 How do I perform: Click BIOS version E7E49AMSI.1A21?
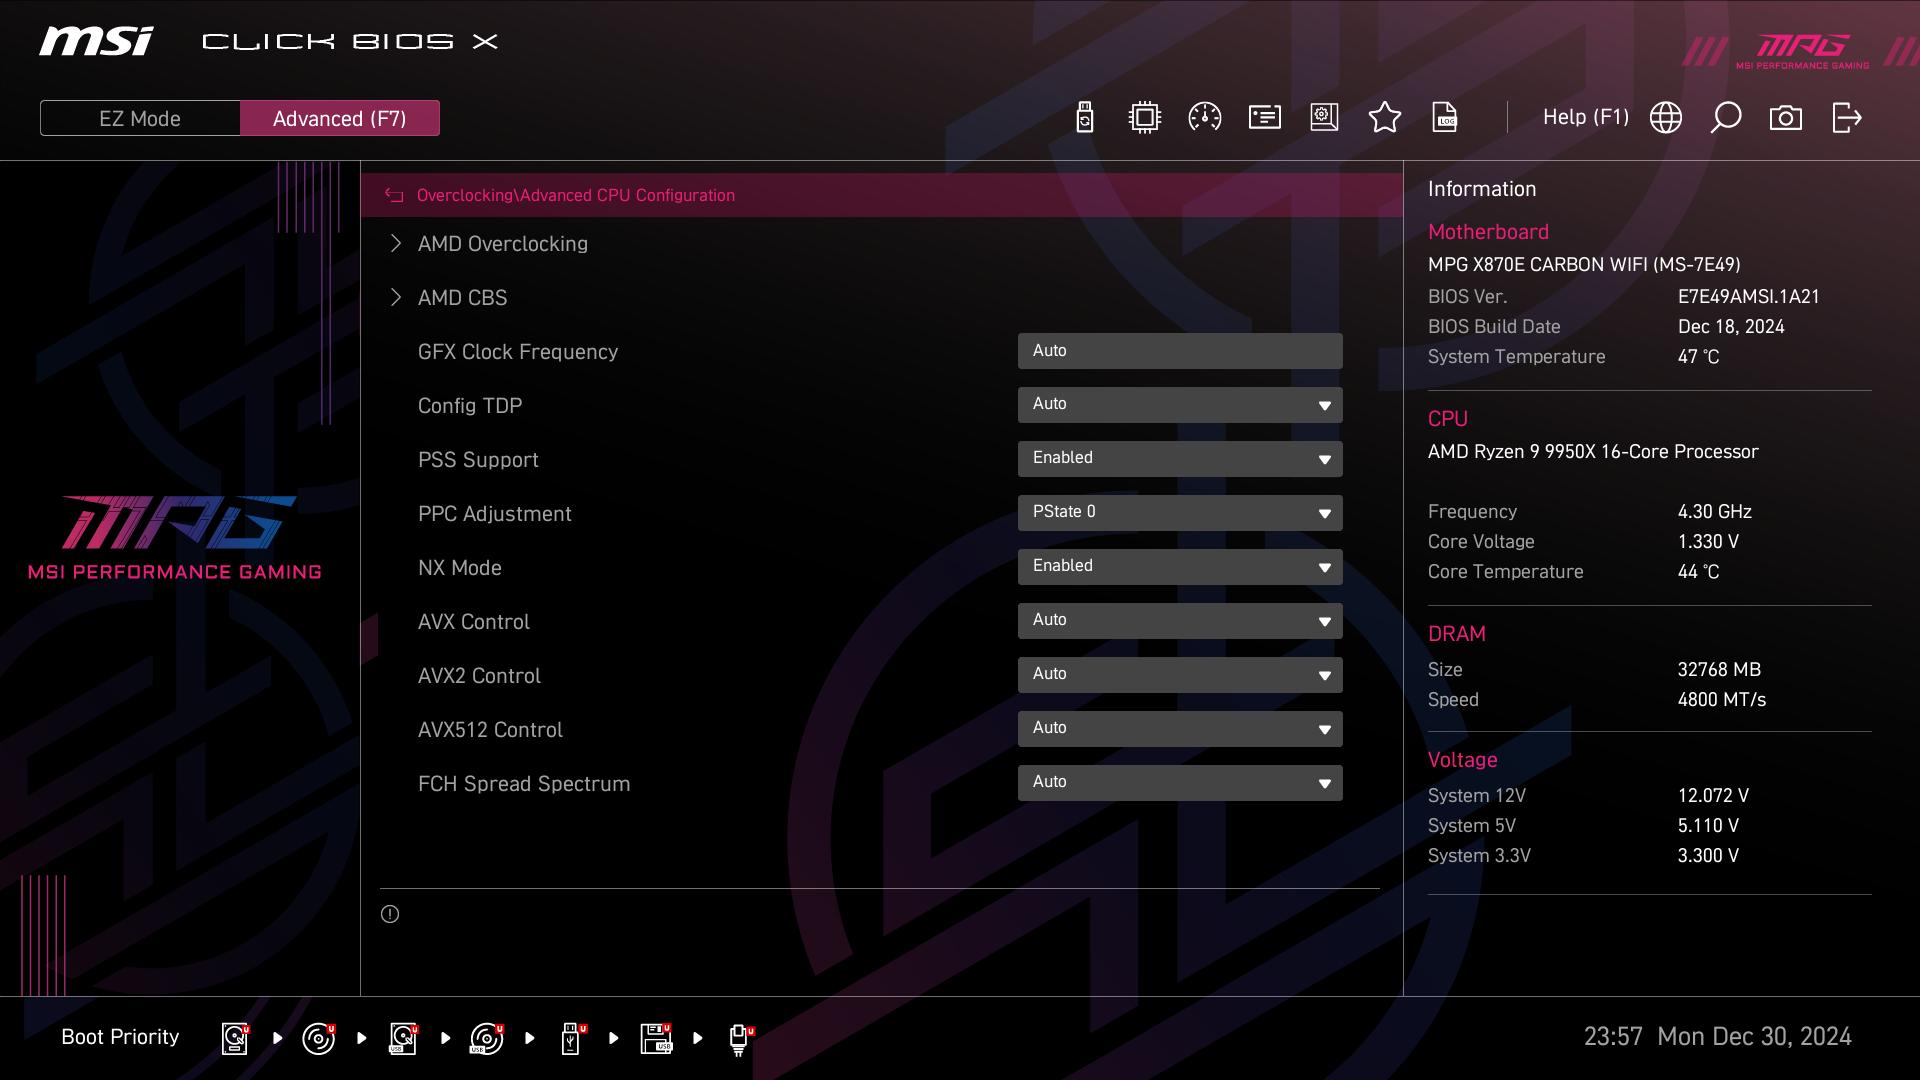tap(1748, 297)
